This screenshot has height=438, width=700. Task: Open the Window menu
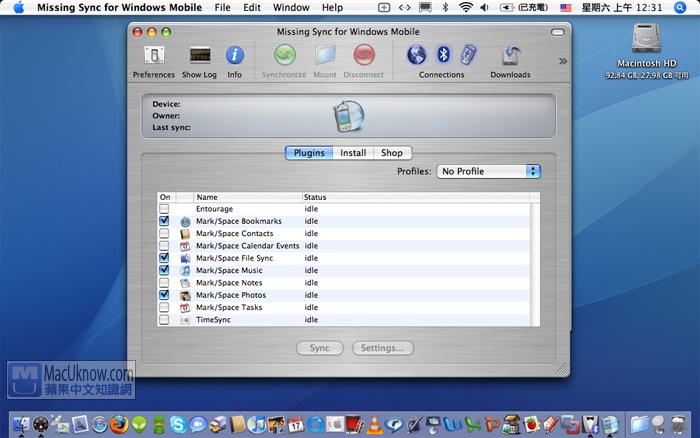point(291,8)
